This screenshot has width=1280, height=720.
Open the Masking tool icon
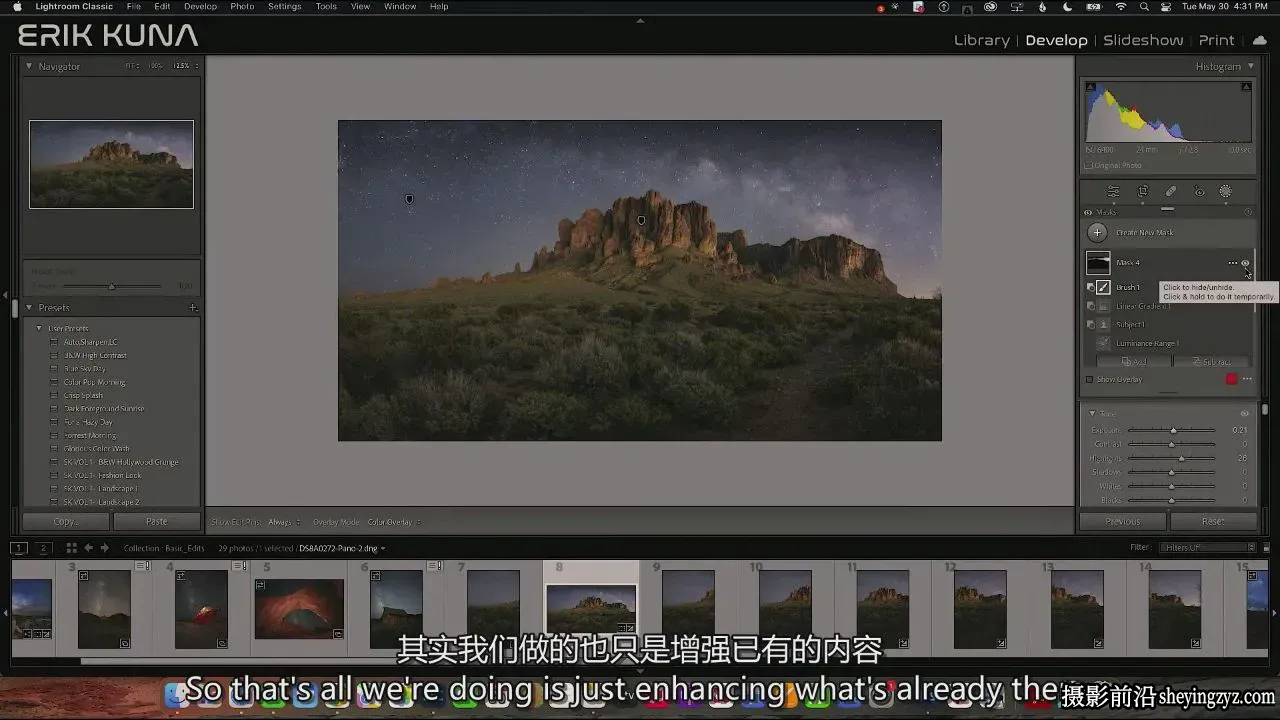point(1225,191)
